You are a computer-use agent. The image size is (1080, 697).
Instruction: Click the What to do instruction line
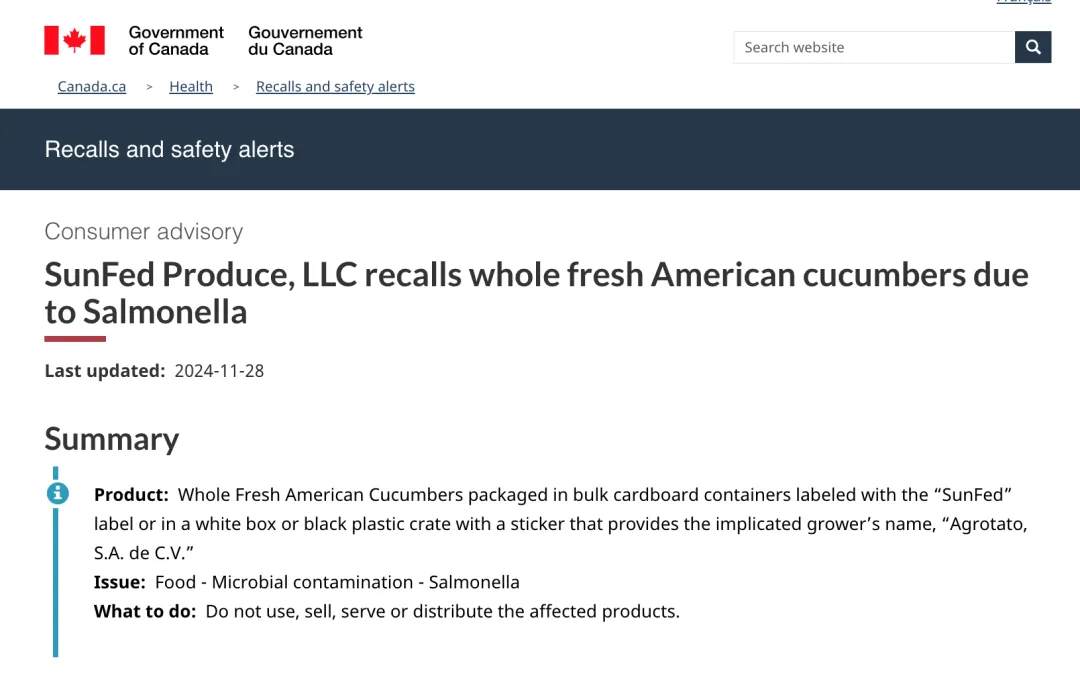(386, 611)
